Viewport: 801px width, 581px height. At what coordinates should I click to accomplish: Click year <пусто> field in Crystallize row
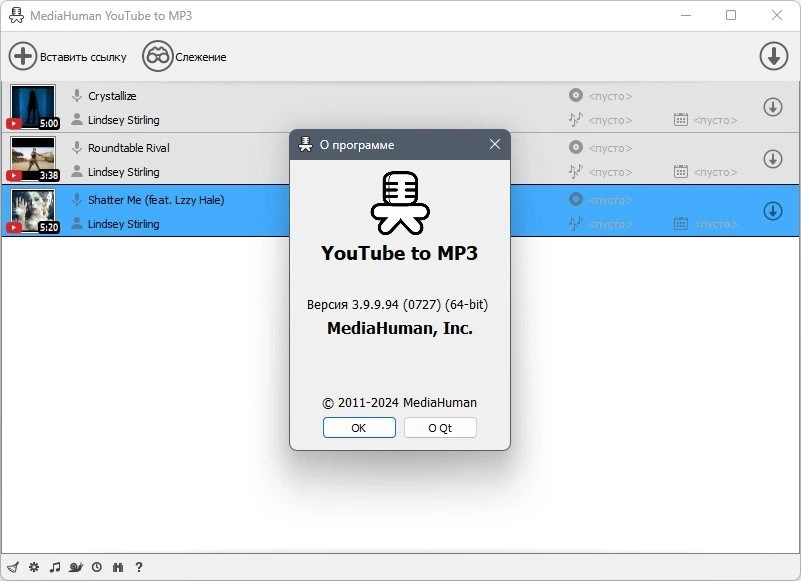[715, 120]
